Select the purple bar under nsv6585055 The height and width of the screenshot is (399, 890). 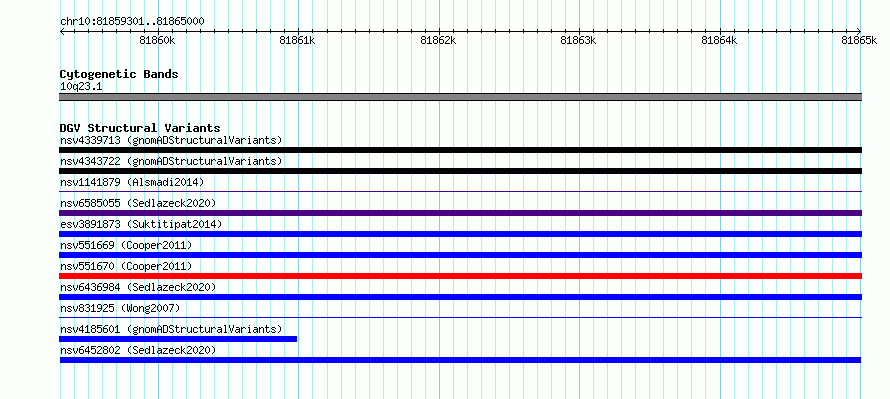(460, 213)
